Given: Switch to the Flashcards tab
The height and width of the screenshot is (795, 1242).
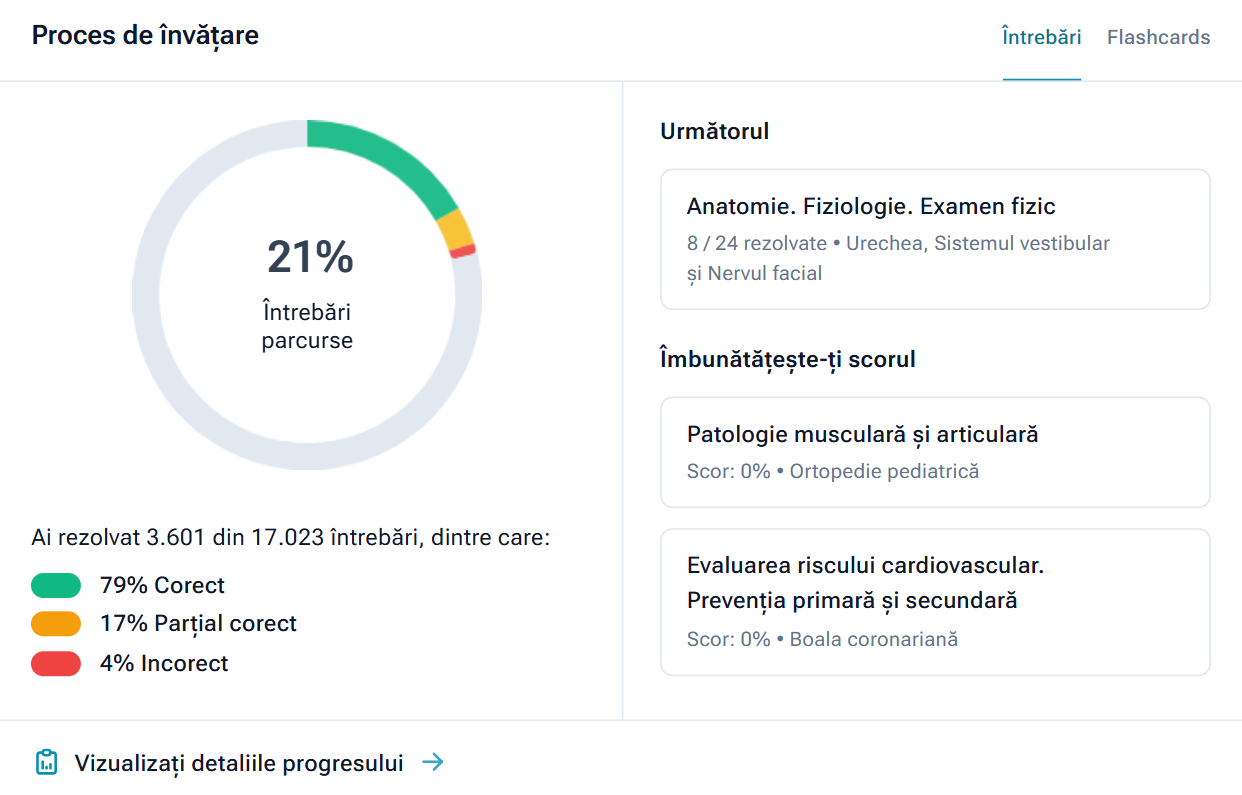Looking at the screenshot, I should pyautogui.click(x=1158, y=36).
